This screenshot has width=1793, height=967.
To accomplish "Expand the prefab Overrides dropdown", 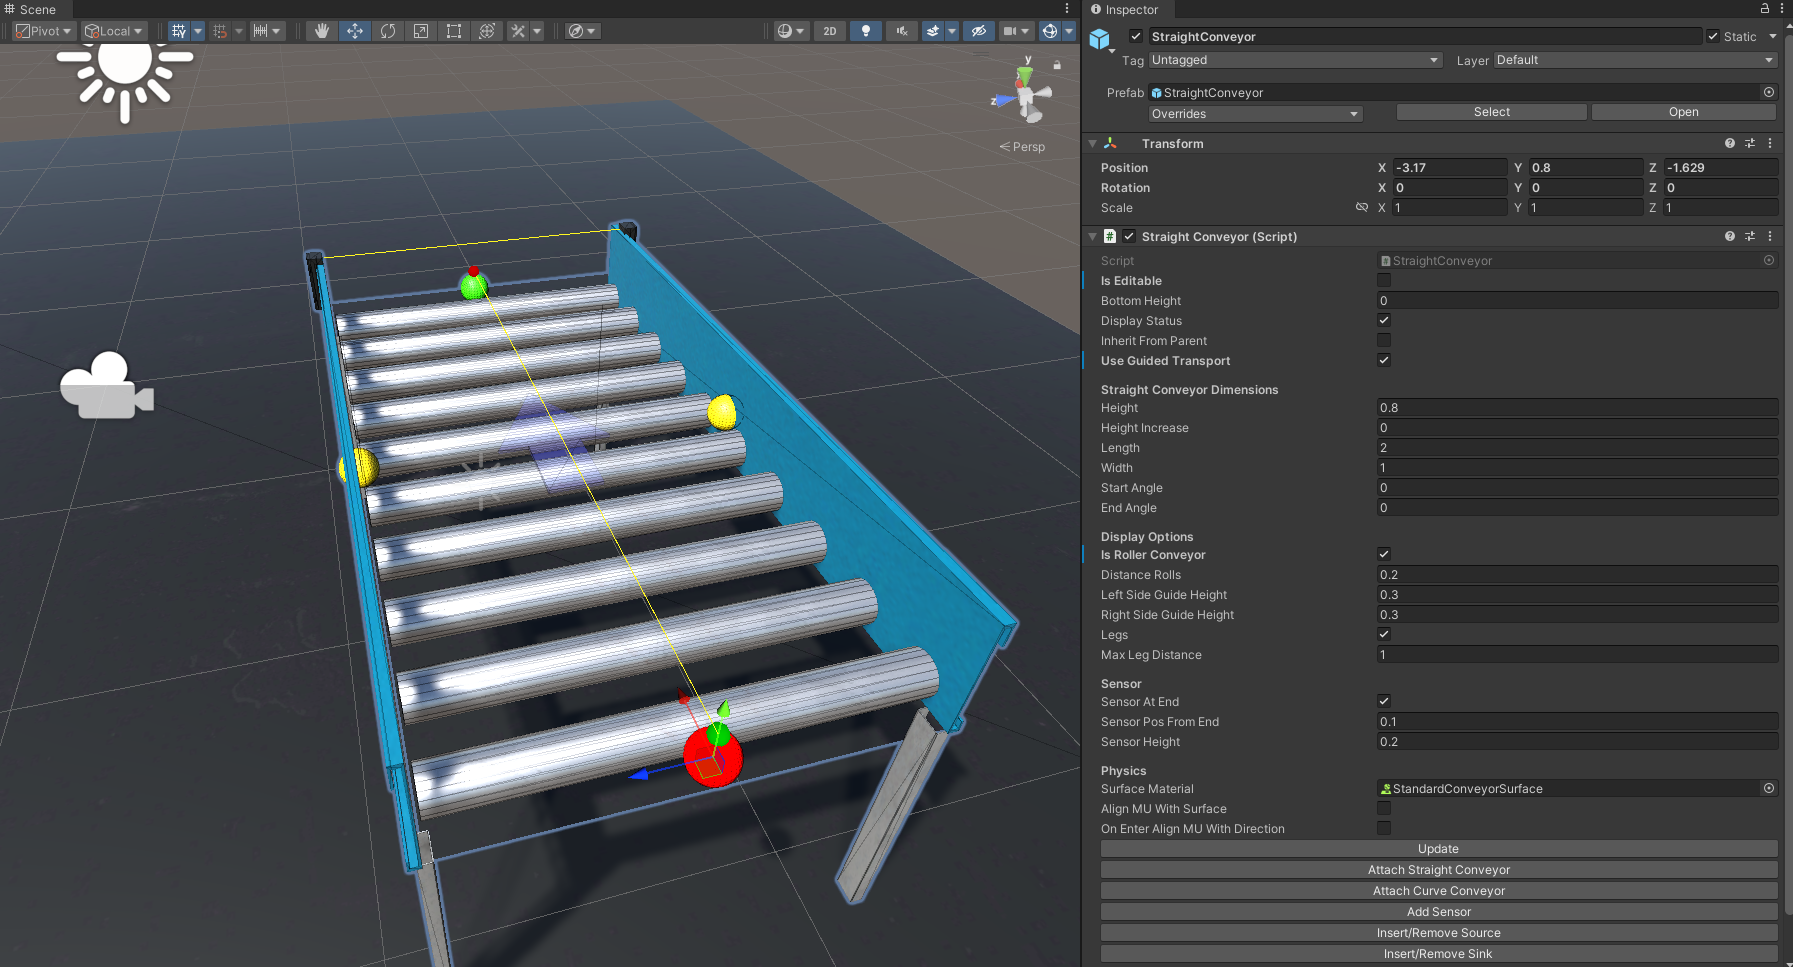I will (x=1255, y=114).
